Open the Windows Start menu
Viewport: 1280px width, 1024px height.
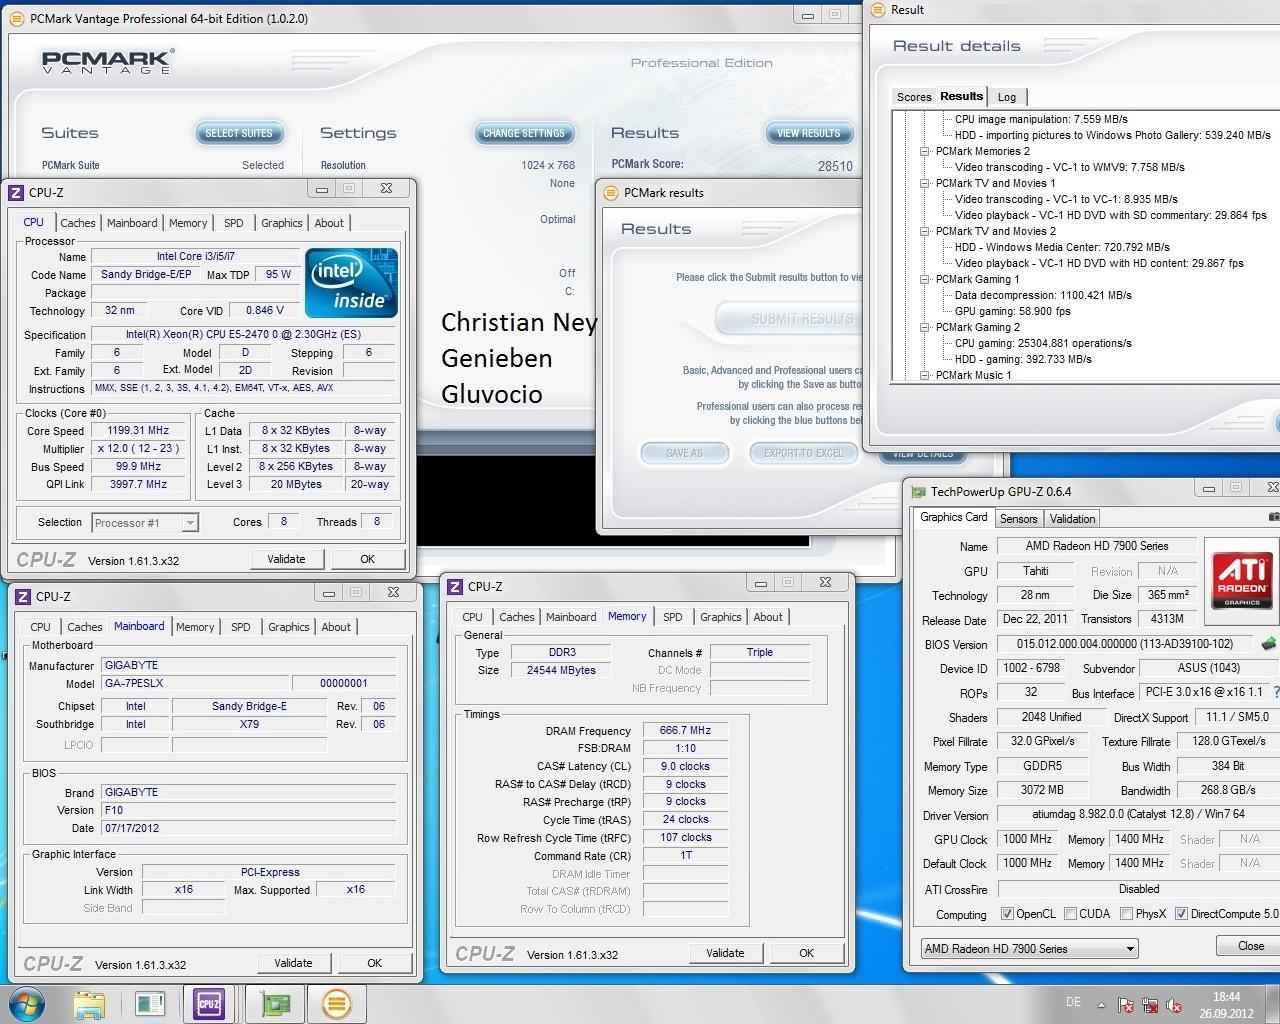27,1003
